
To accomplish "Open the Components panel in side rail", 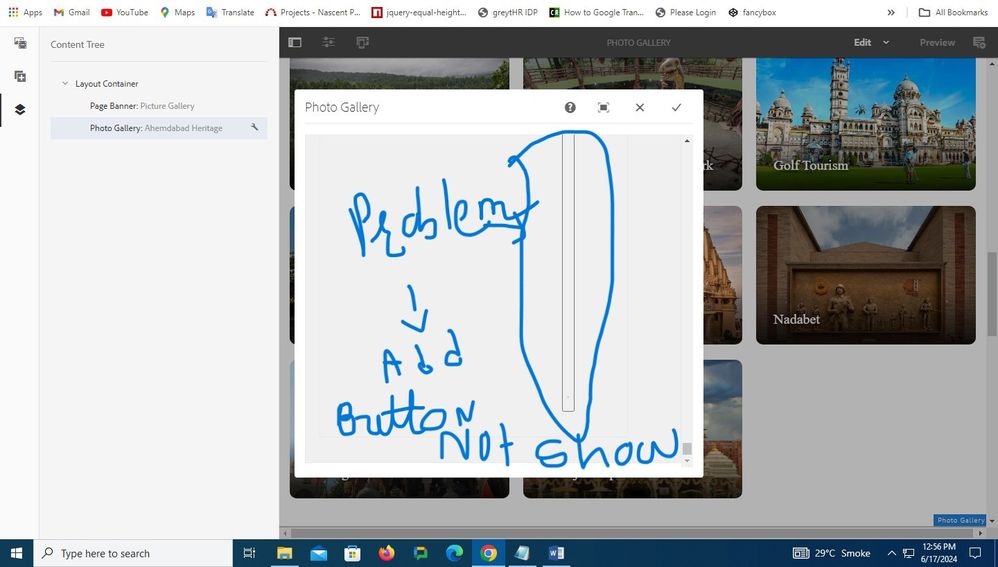I will pyautogui.click(x=20, y=76).
